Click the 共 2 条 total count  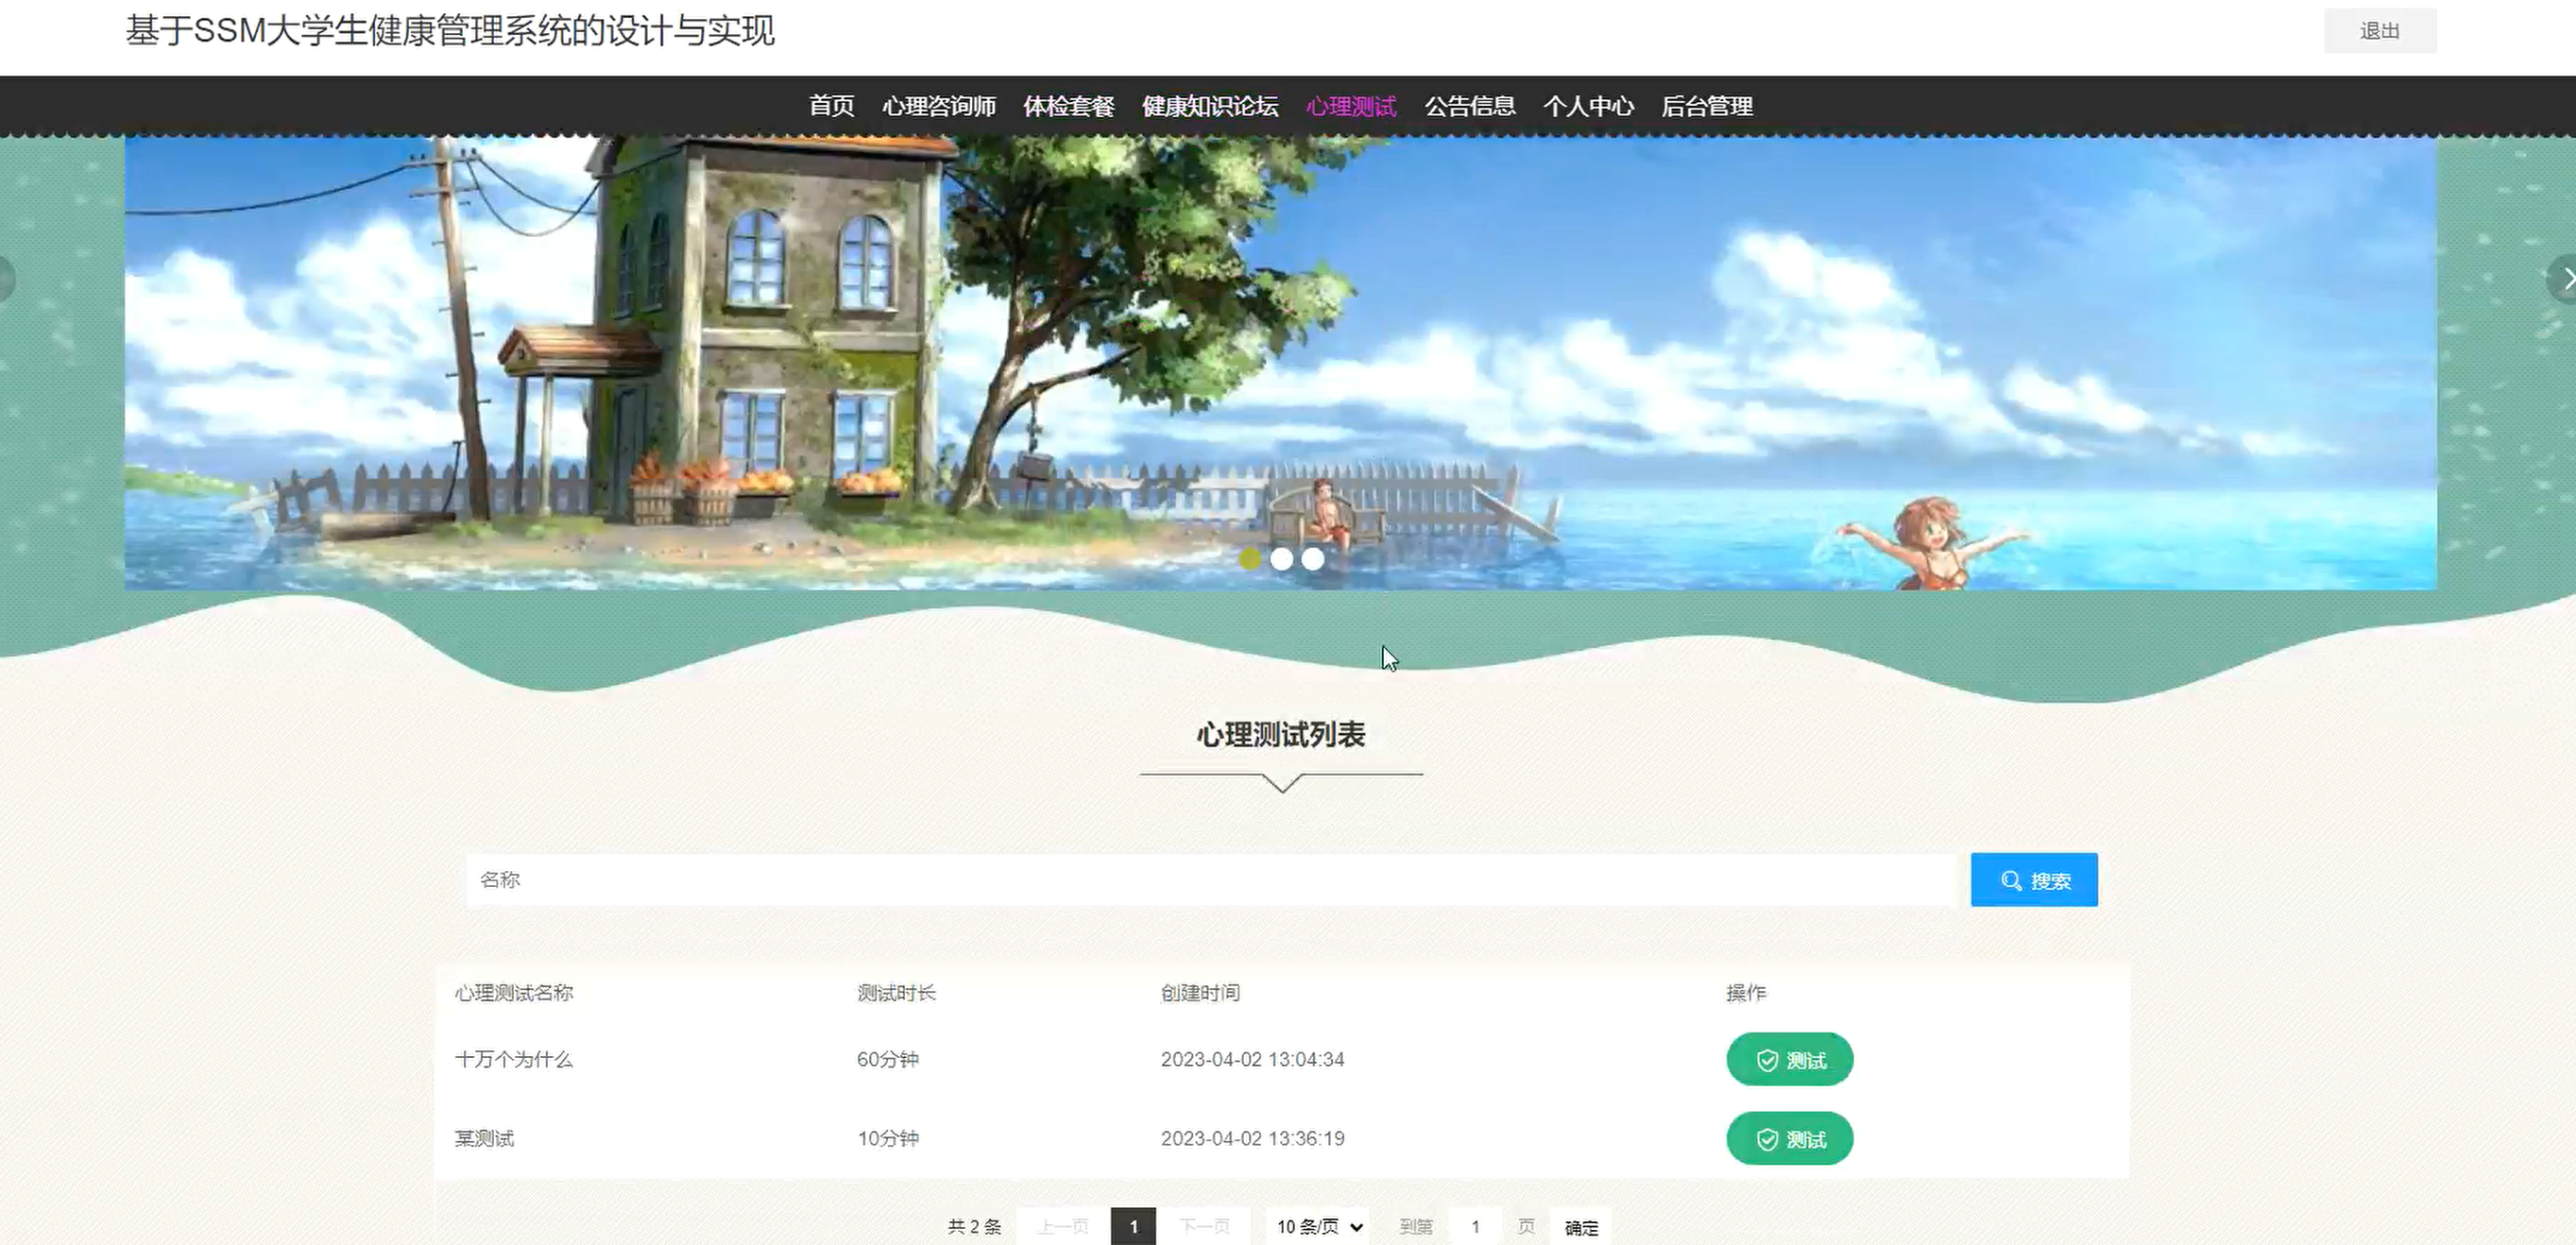click(974, 1227)
